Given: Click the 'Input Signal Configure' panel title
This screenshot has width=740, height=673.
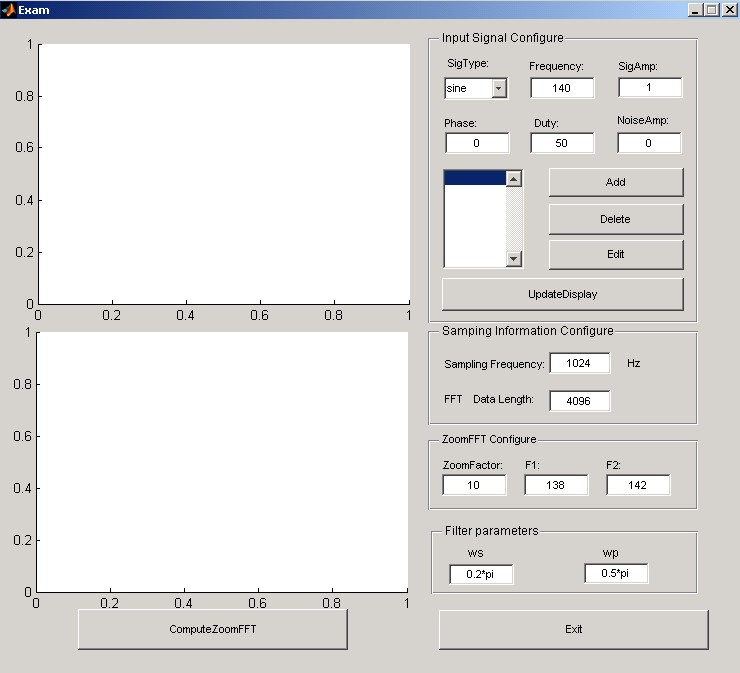Looking at the screenshot, I should [x=503, y=38].
